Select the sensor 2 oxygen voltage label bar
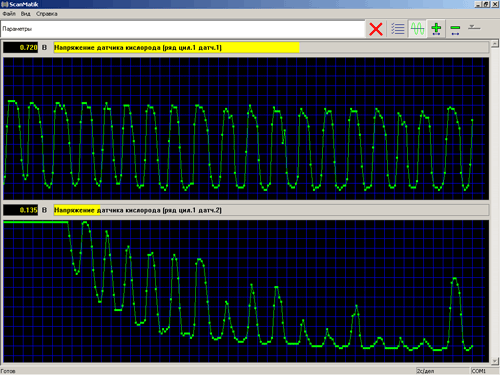 tap(271, 210)
